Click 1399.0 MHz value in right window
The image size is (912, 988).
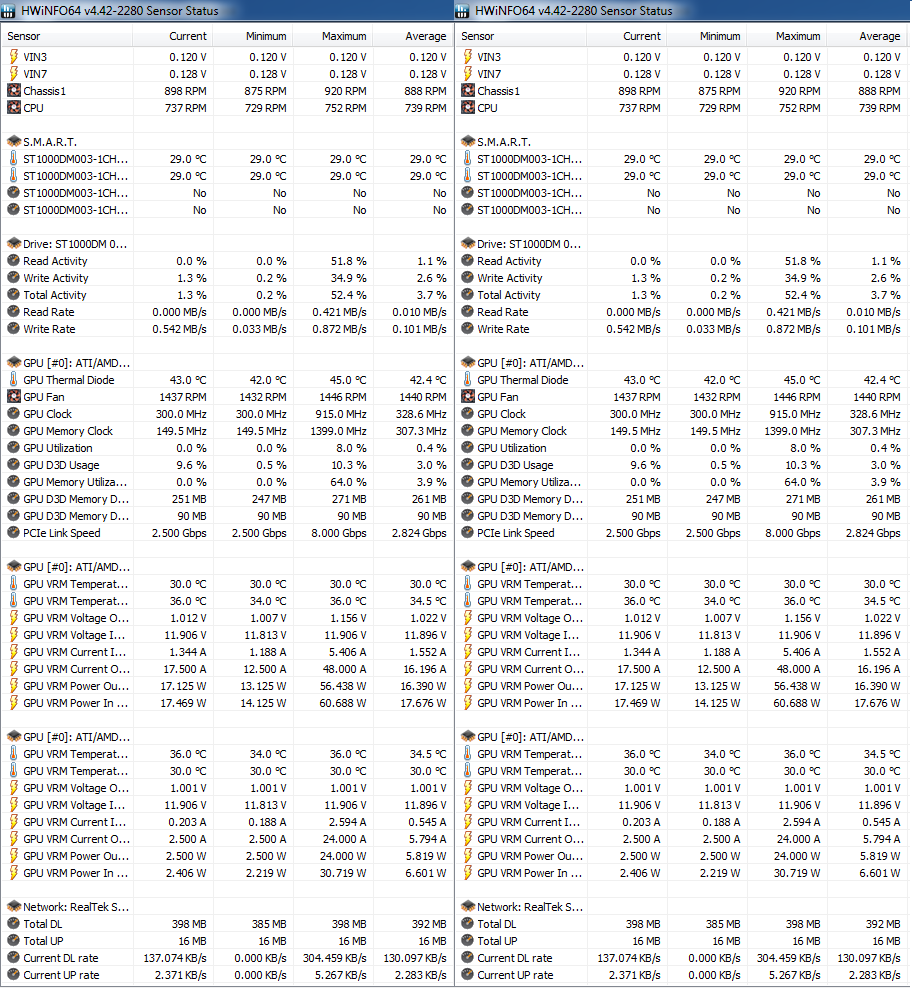point(792,431)
